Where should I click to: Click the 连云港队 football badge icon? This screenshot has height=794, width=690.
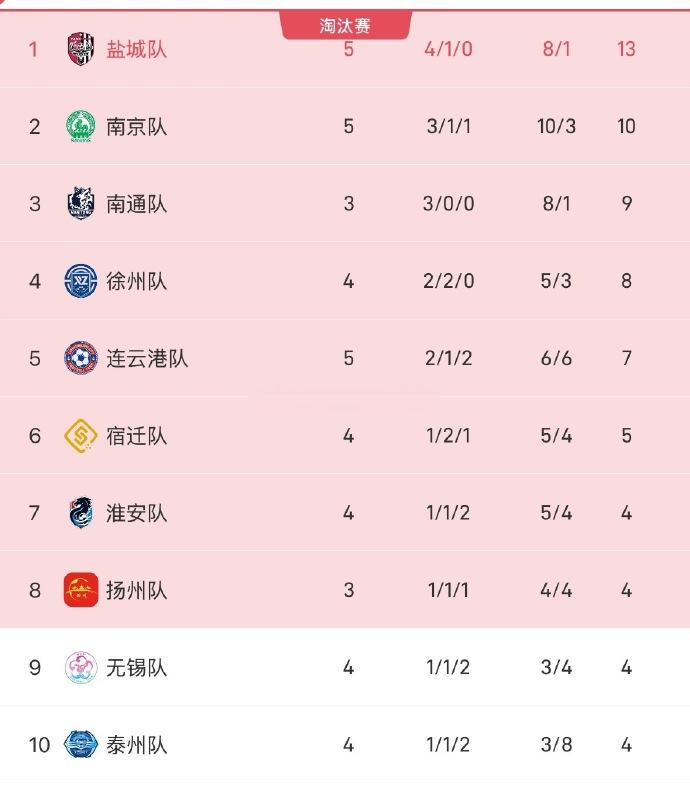(81, 358)
